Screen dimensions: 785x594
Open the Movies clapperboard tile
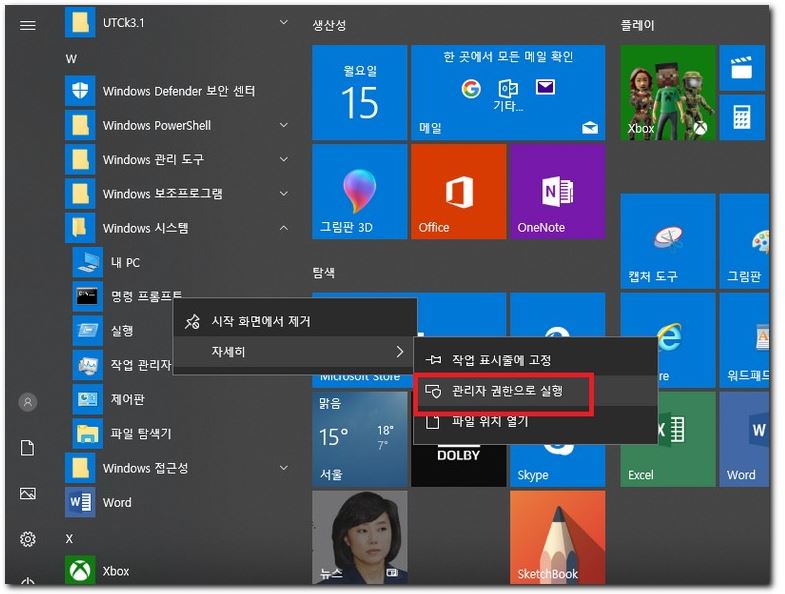click(x=742, y=68)
